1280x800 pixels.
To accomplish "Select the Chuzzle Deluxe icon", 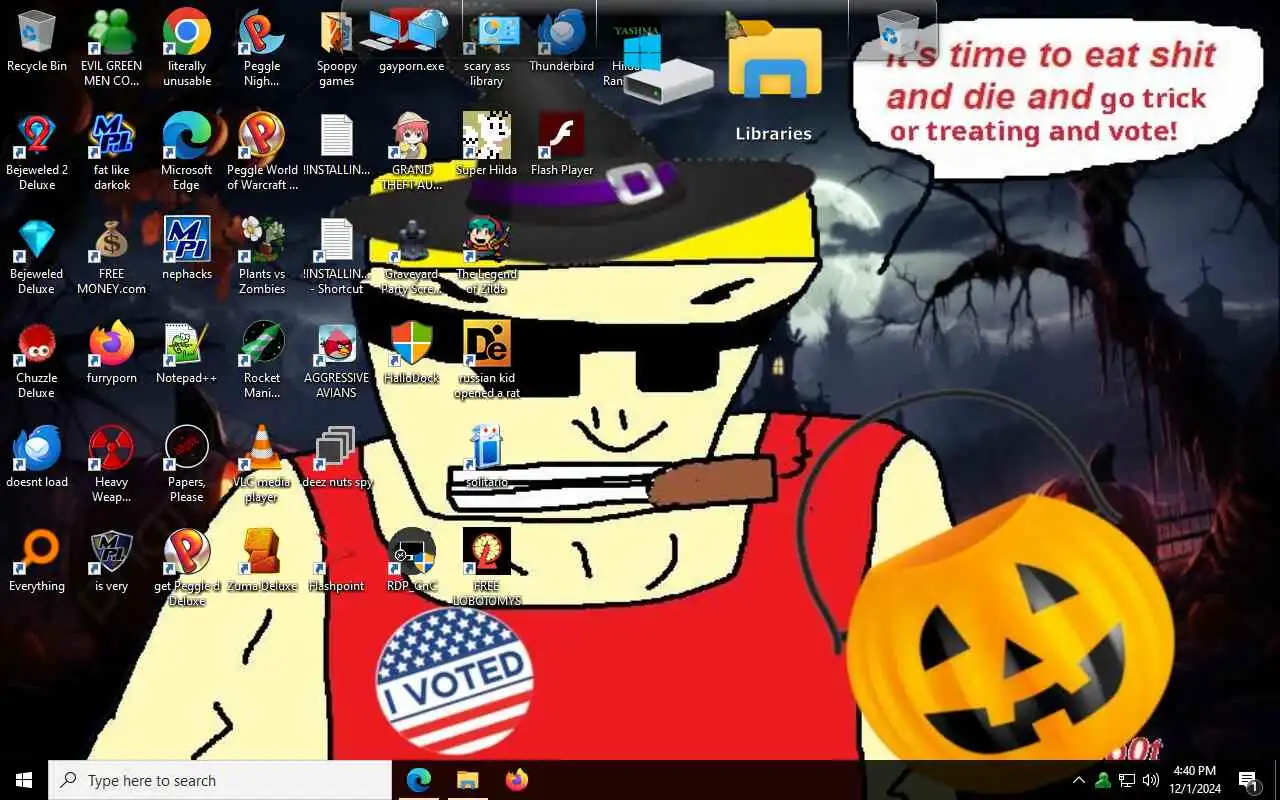I will (37, 360).
